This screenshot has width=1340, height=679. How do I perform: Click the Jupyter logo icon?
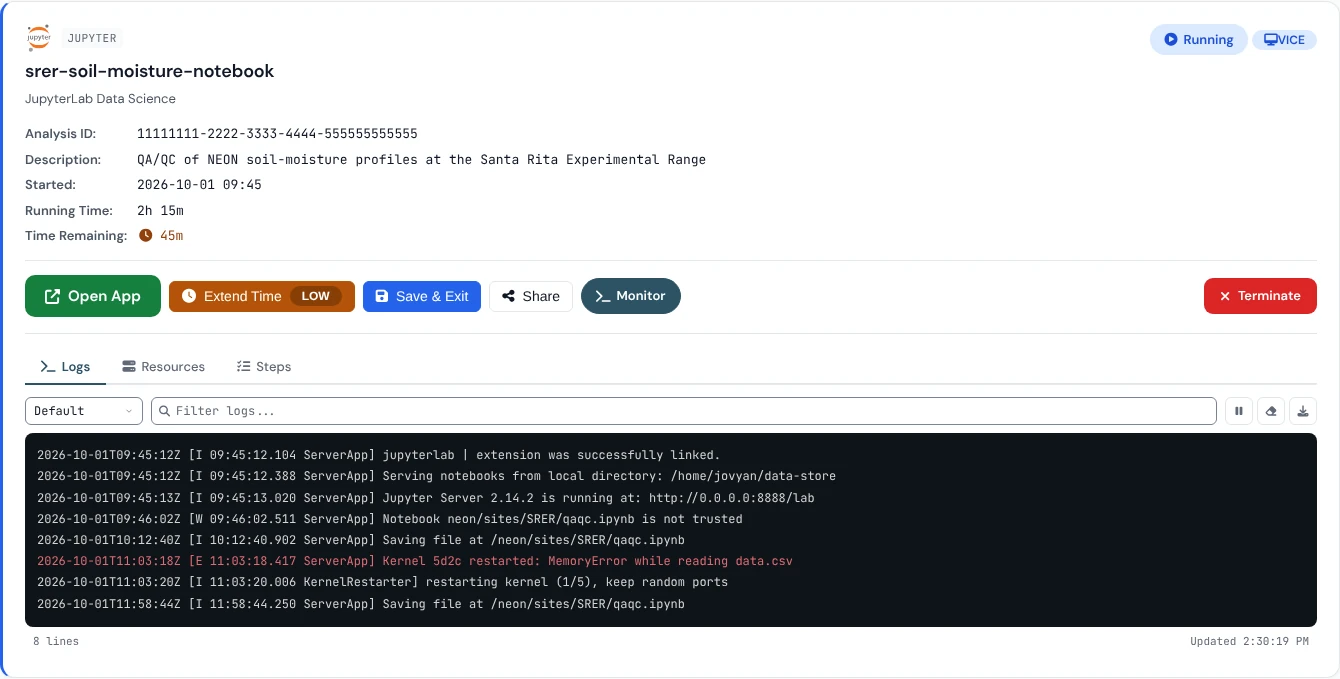click(x=39, y=38)
